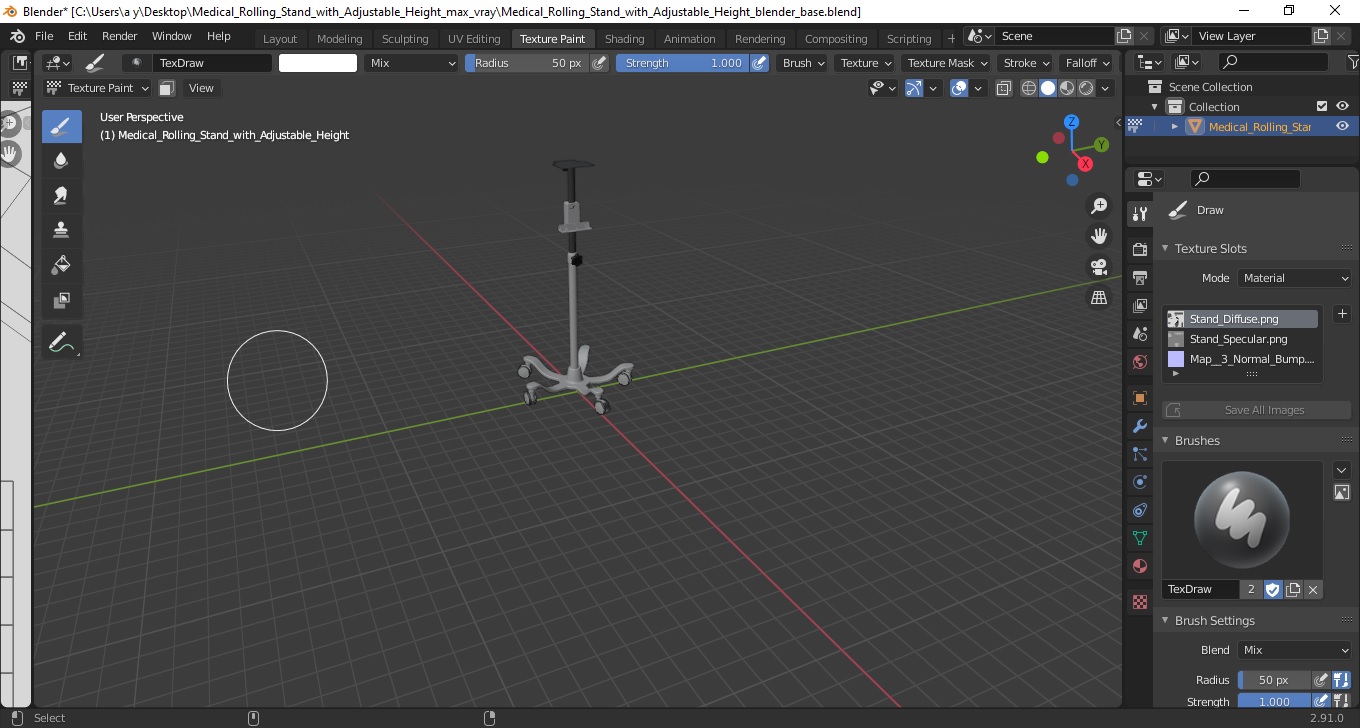Toggle the paint mask face selection button

[167, 88]
